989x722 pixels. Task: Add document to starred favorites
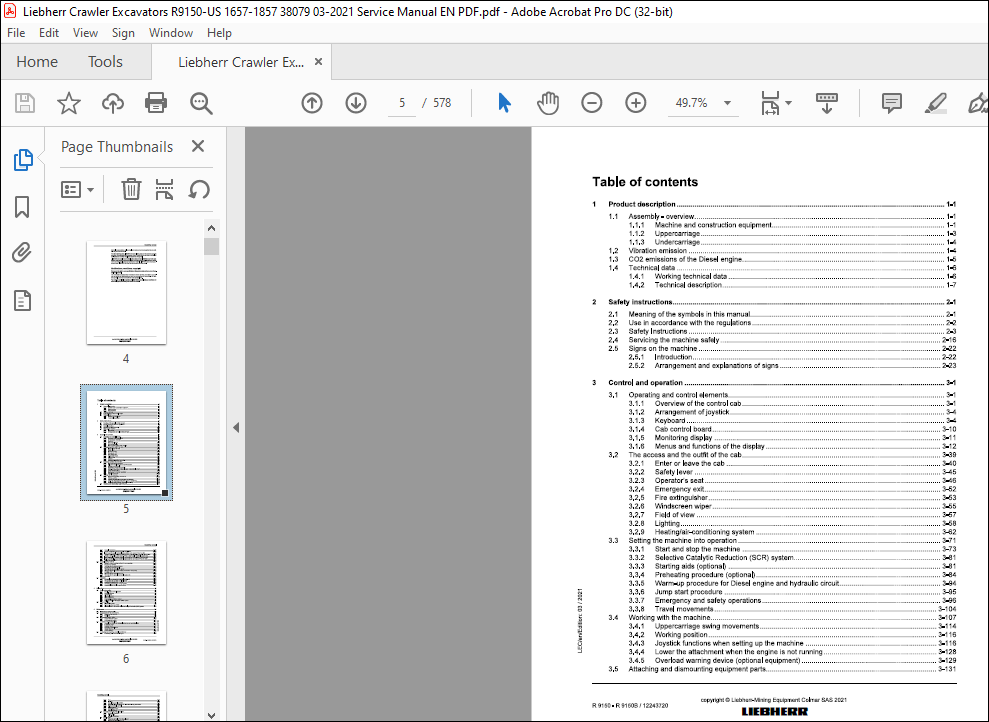[x=69, y=103]
